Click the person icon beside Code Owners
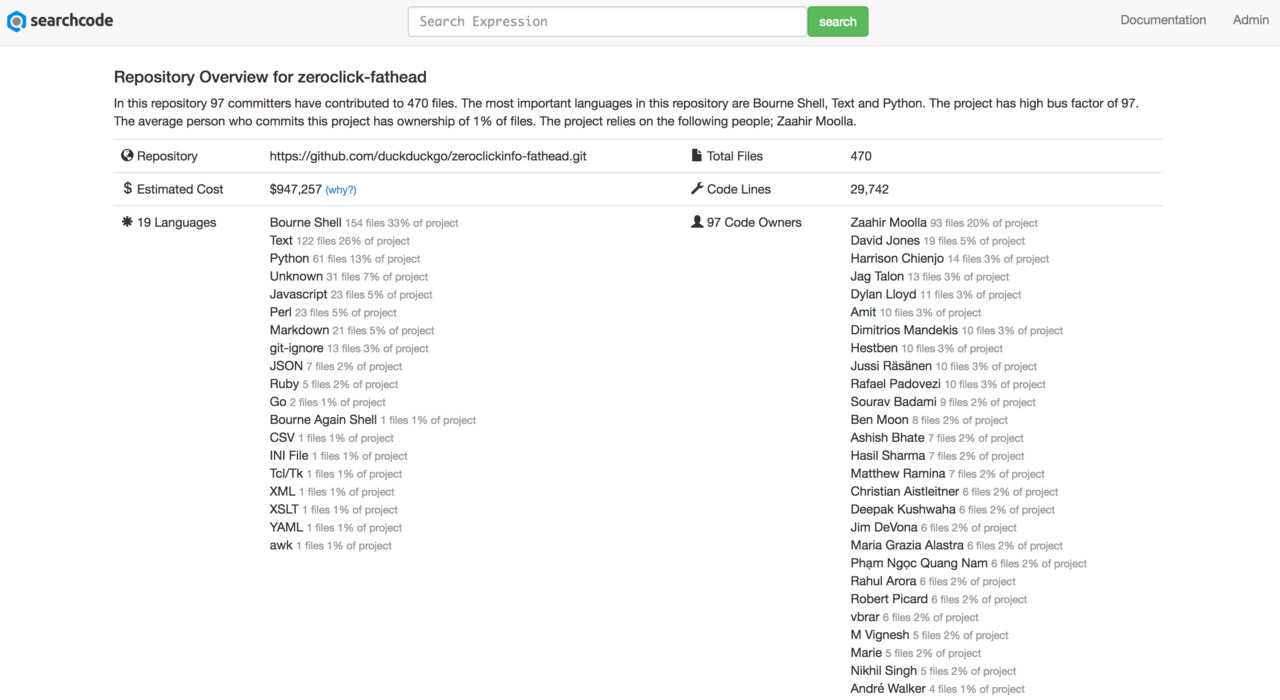Image resolution: width=1280 pixels, height=700 pixels. pyautogui.click(x=697, y=222)
